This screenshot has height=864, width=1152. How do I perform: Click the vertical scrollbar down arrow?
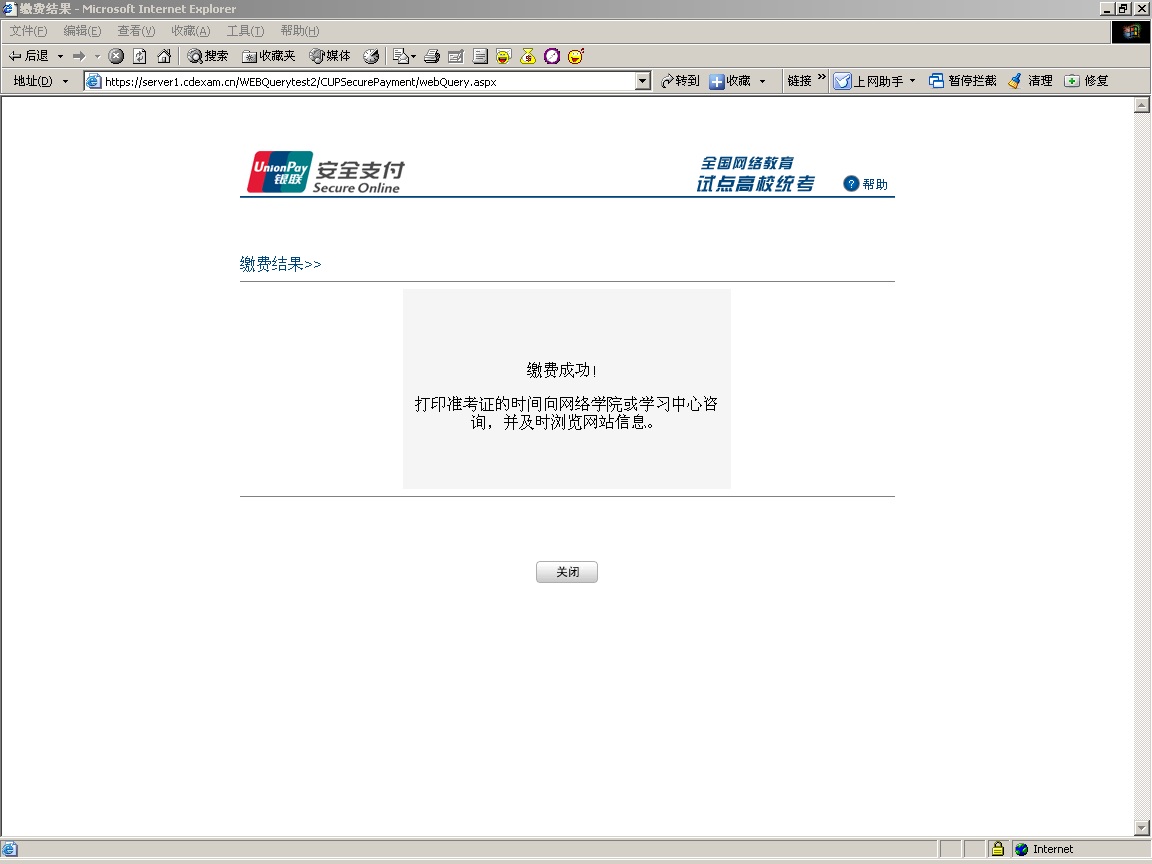[1142, 828]
